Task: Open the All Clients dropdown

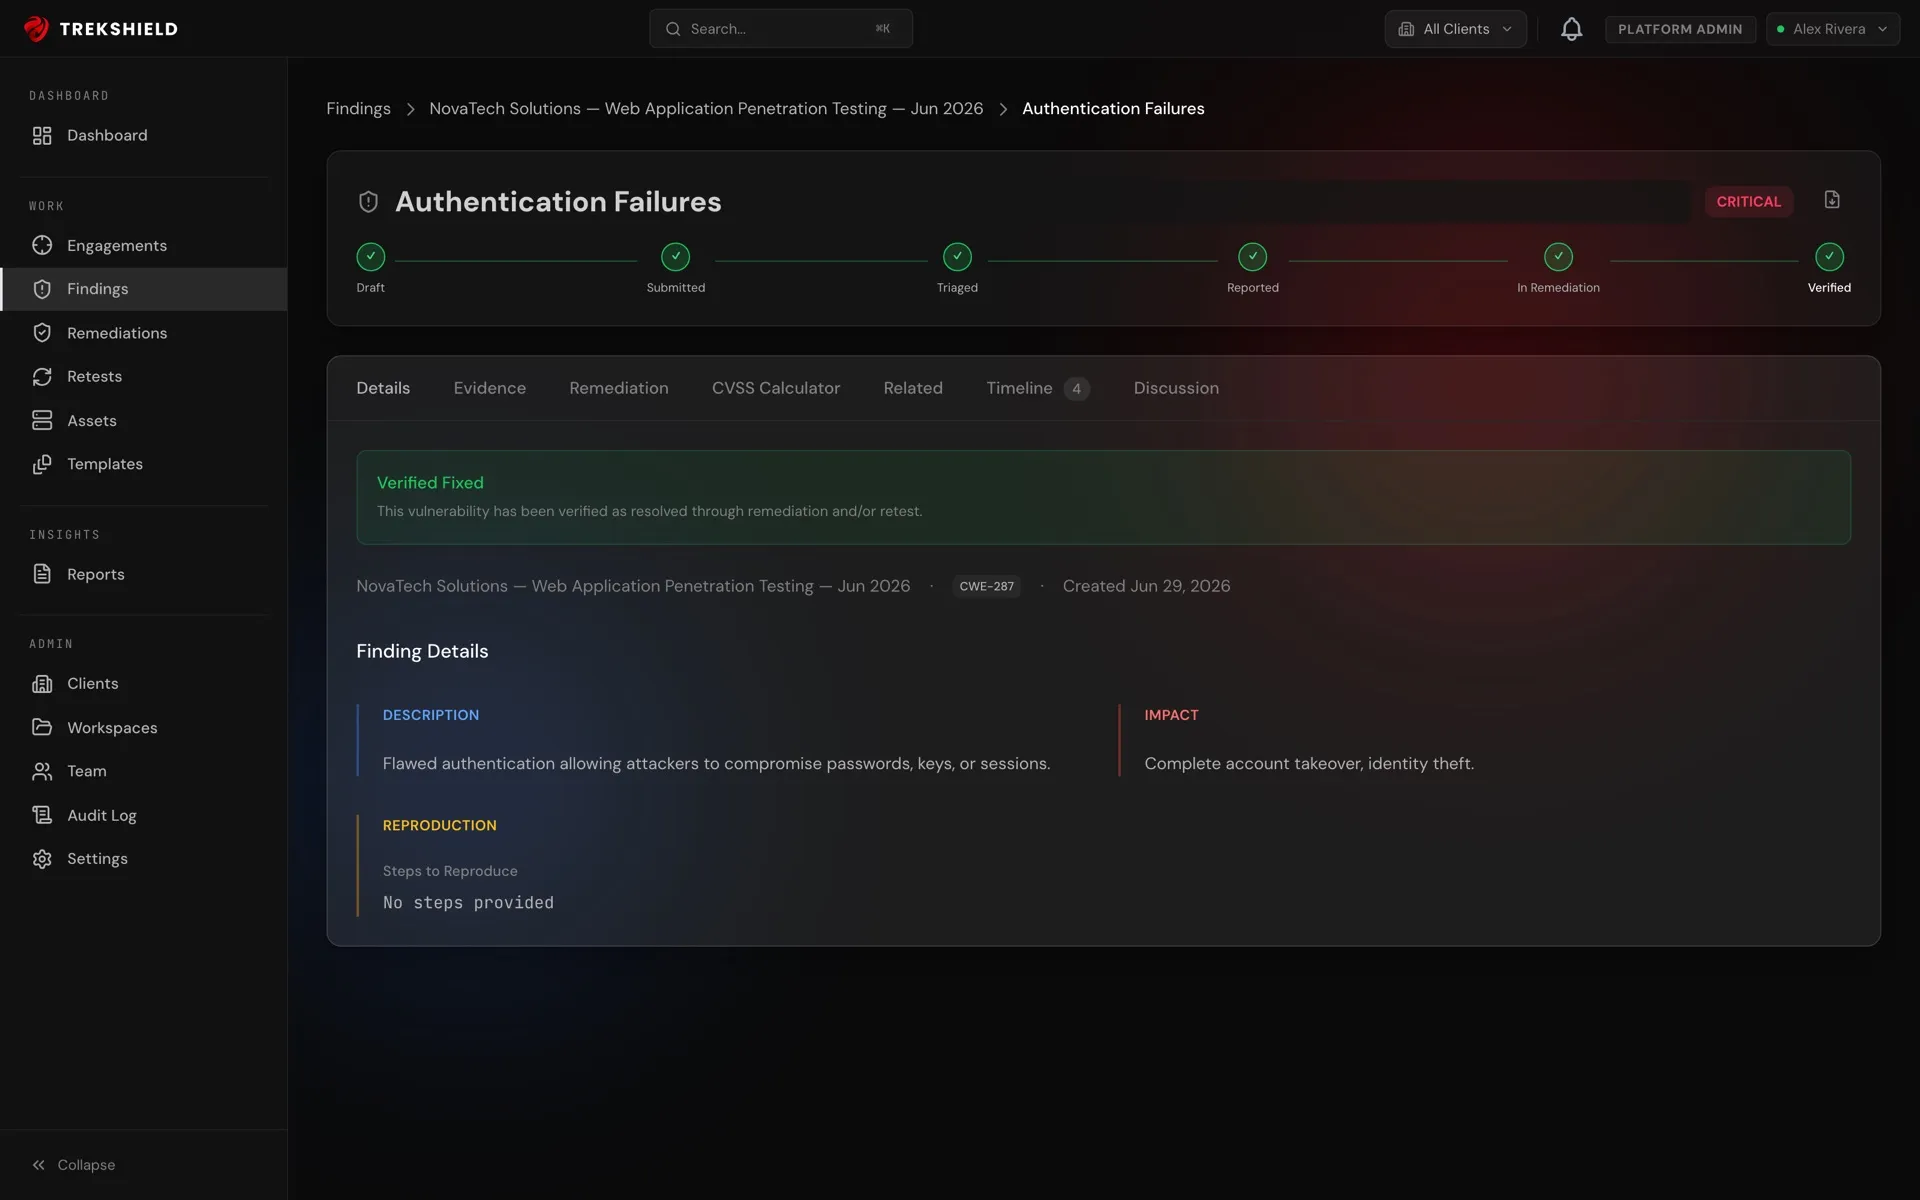Action: (x=1455, y=29)
